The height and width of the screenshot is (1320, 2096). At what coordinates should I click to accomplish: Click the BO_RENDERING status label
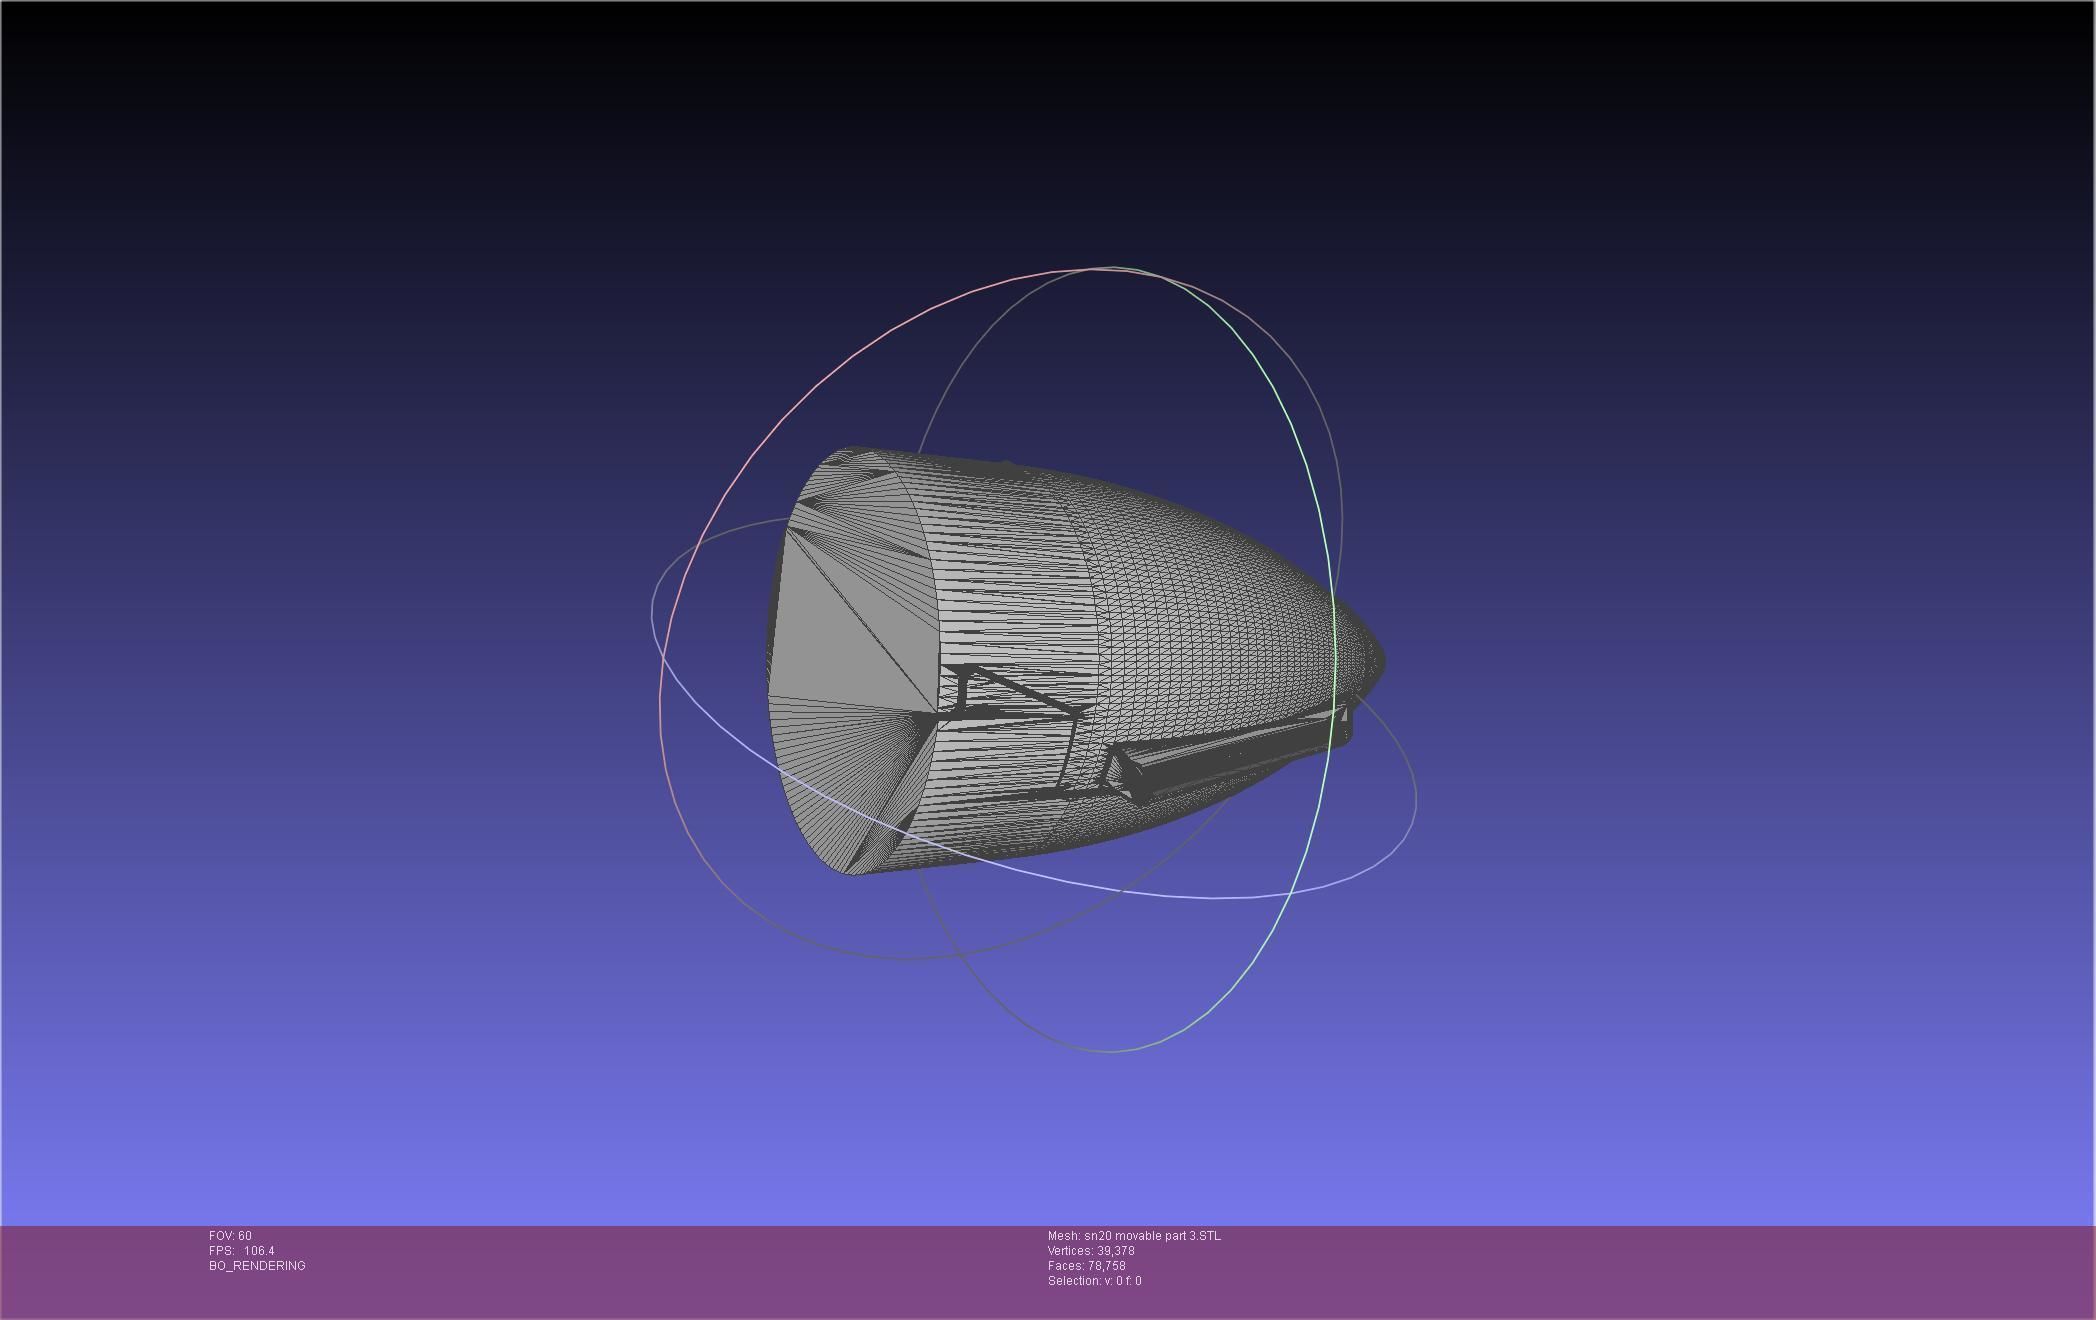[257, 1266]
